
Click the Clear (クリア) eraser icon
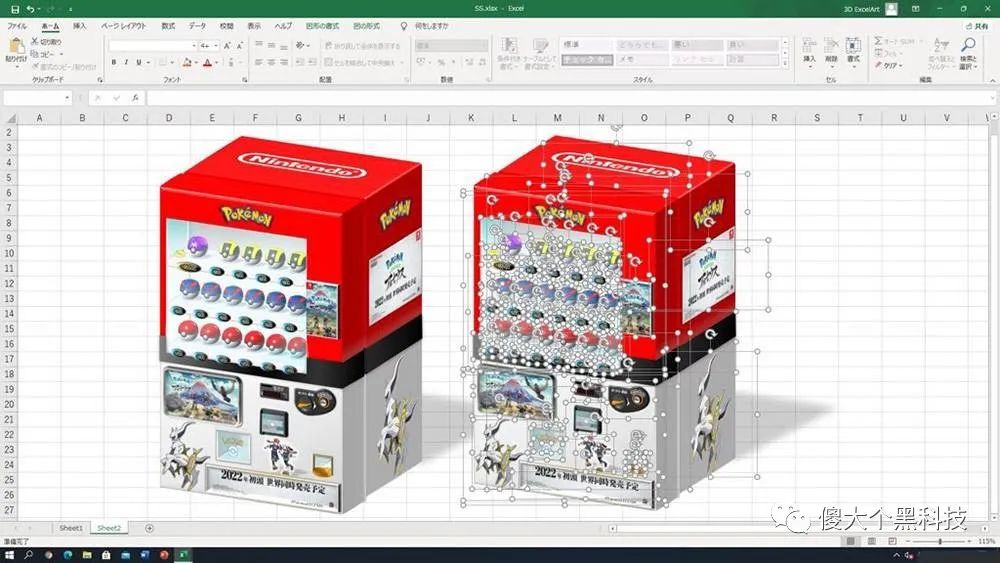coord(878,66)
